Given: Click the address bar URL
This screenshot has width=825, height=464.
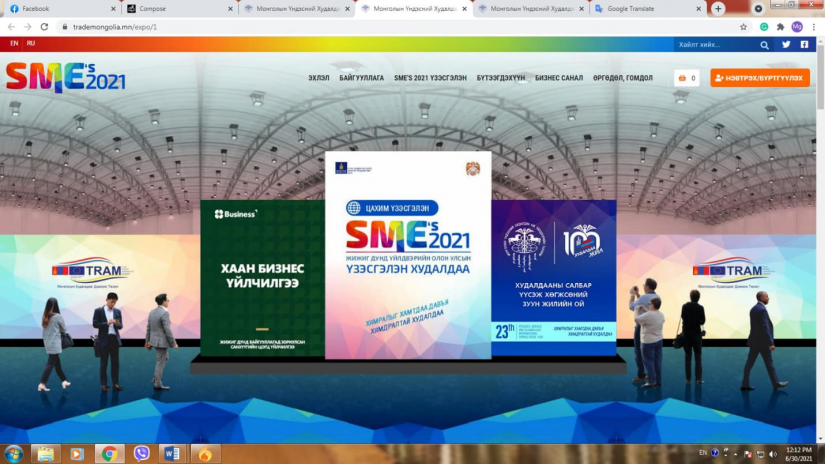Looking at the screenshot, I should point(115,27).
